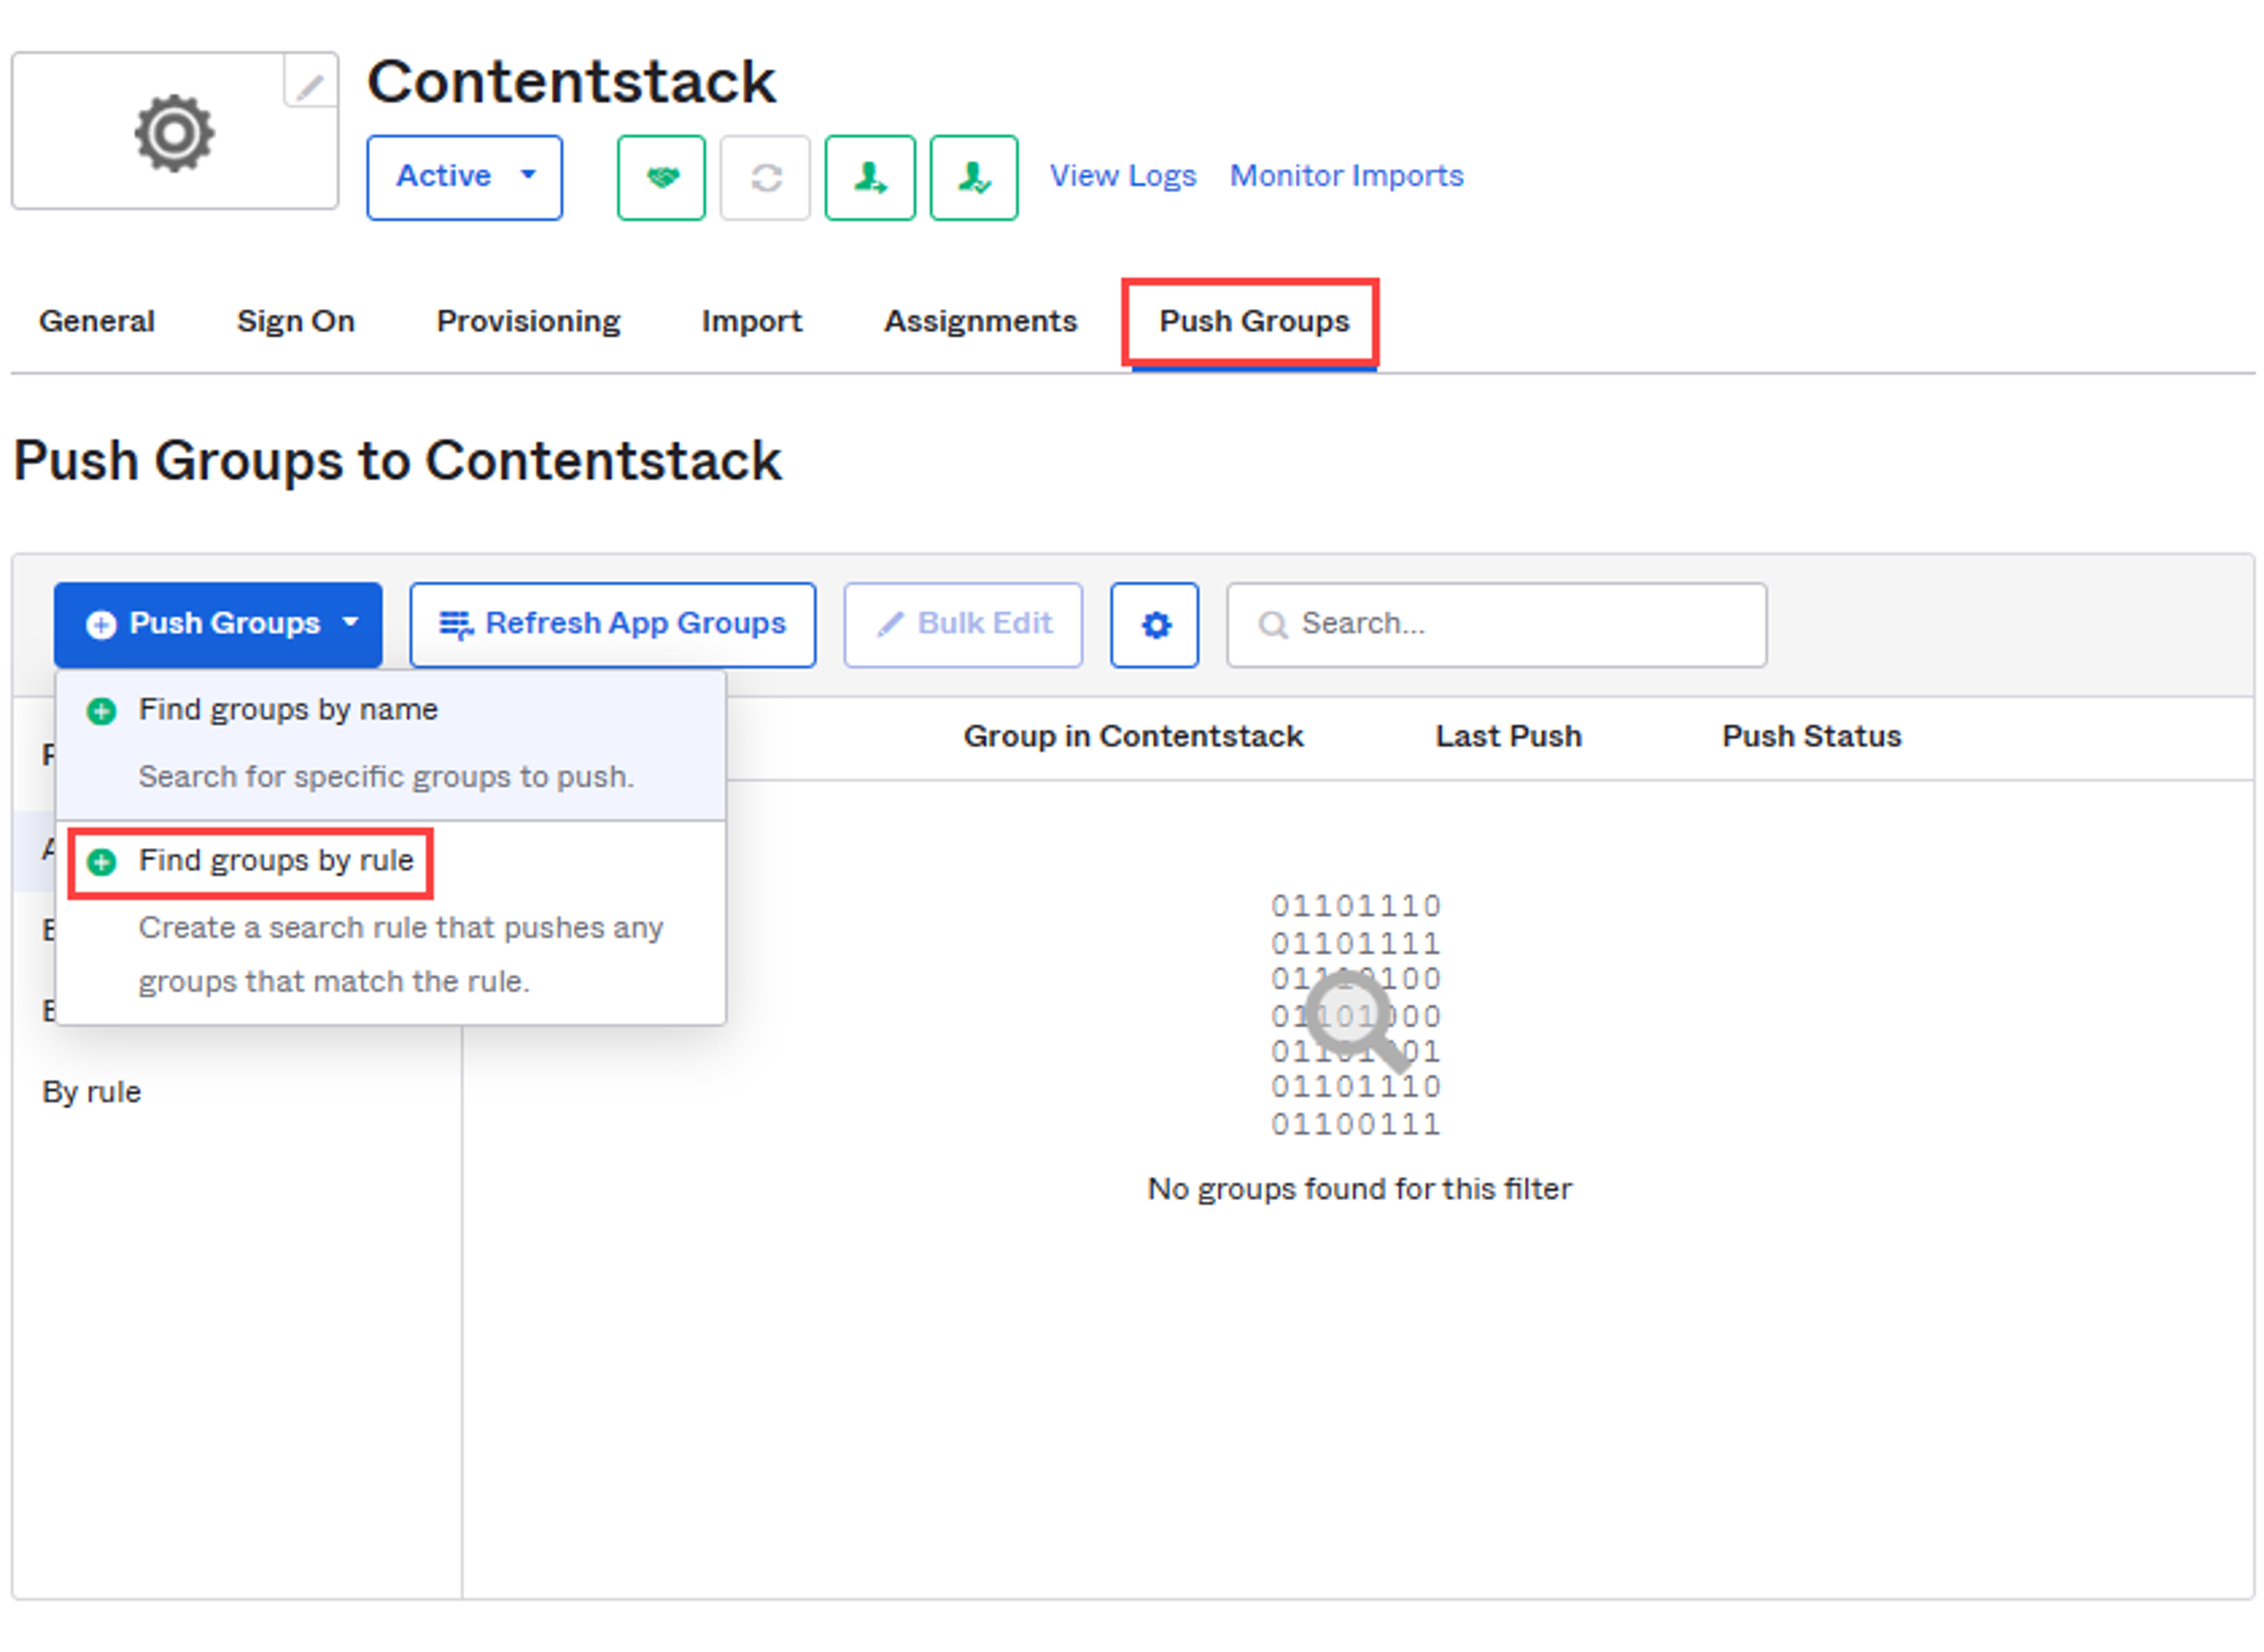
Task: Collapse the Push Groups dropdown button
Action: click(x=218, y=625)
